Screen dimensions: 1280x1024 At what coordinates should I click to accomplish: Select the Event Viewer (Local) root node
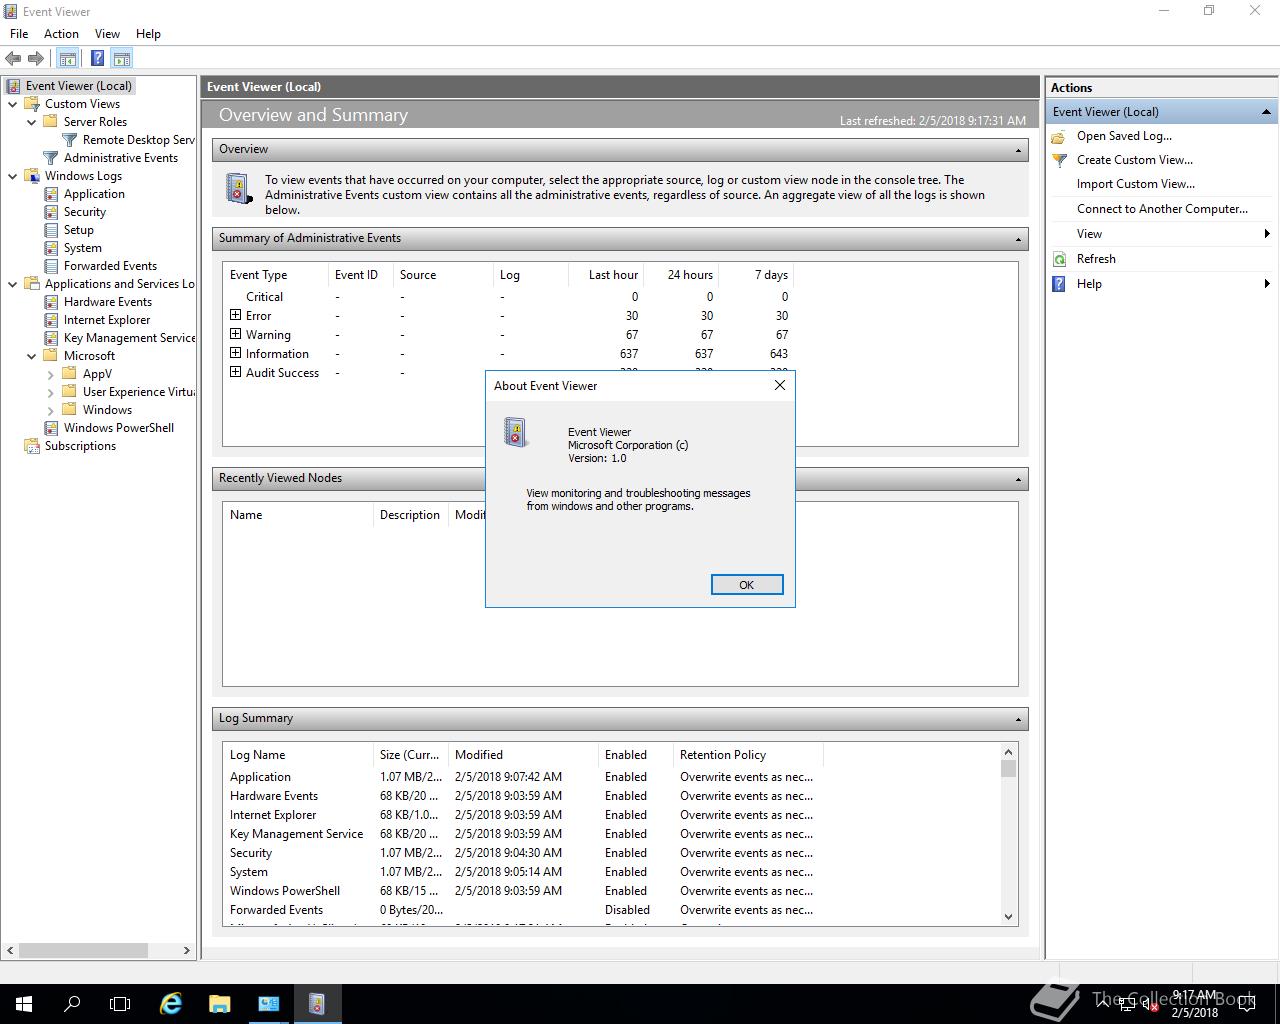[x=79, y=86]
